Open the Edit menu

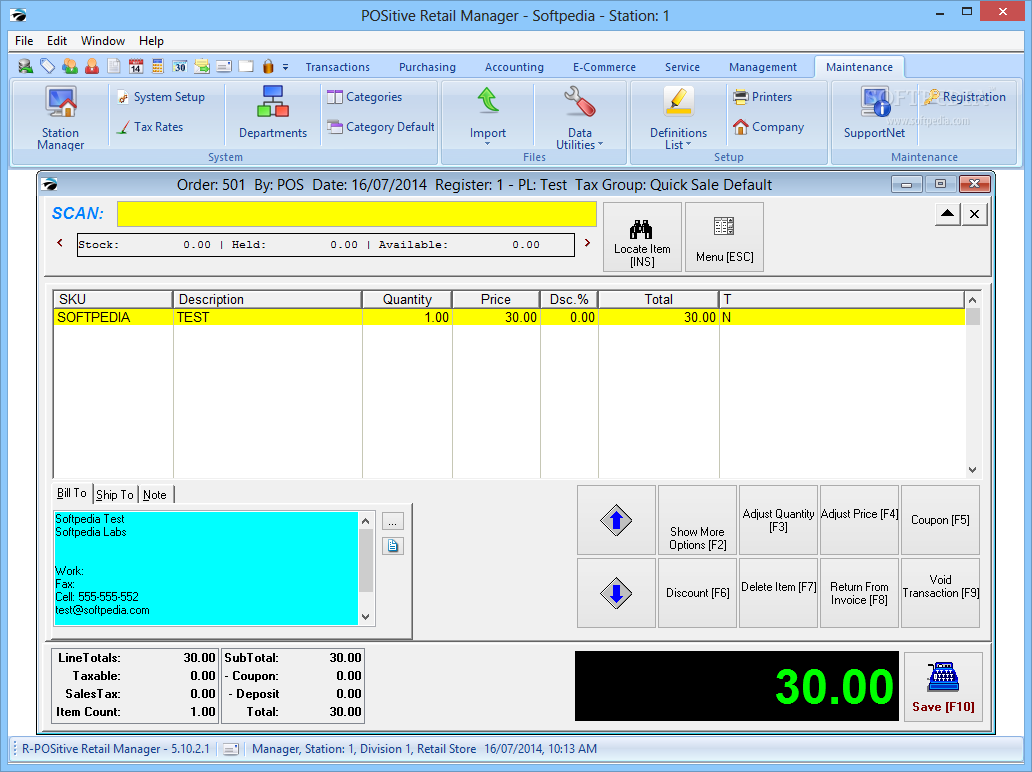click(x=57, y=41)
